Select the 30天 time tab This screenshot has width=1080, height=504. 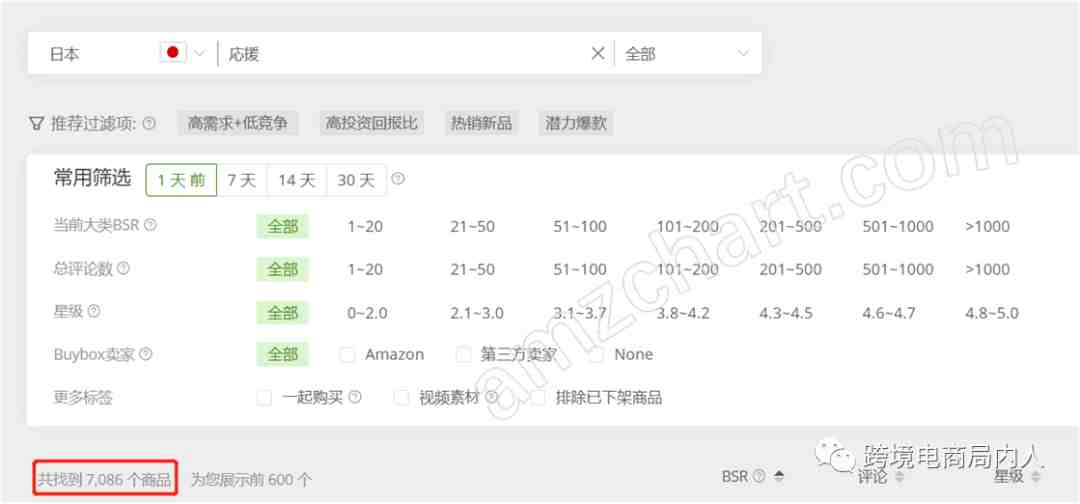(356, 180)
